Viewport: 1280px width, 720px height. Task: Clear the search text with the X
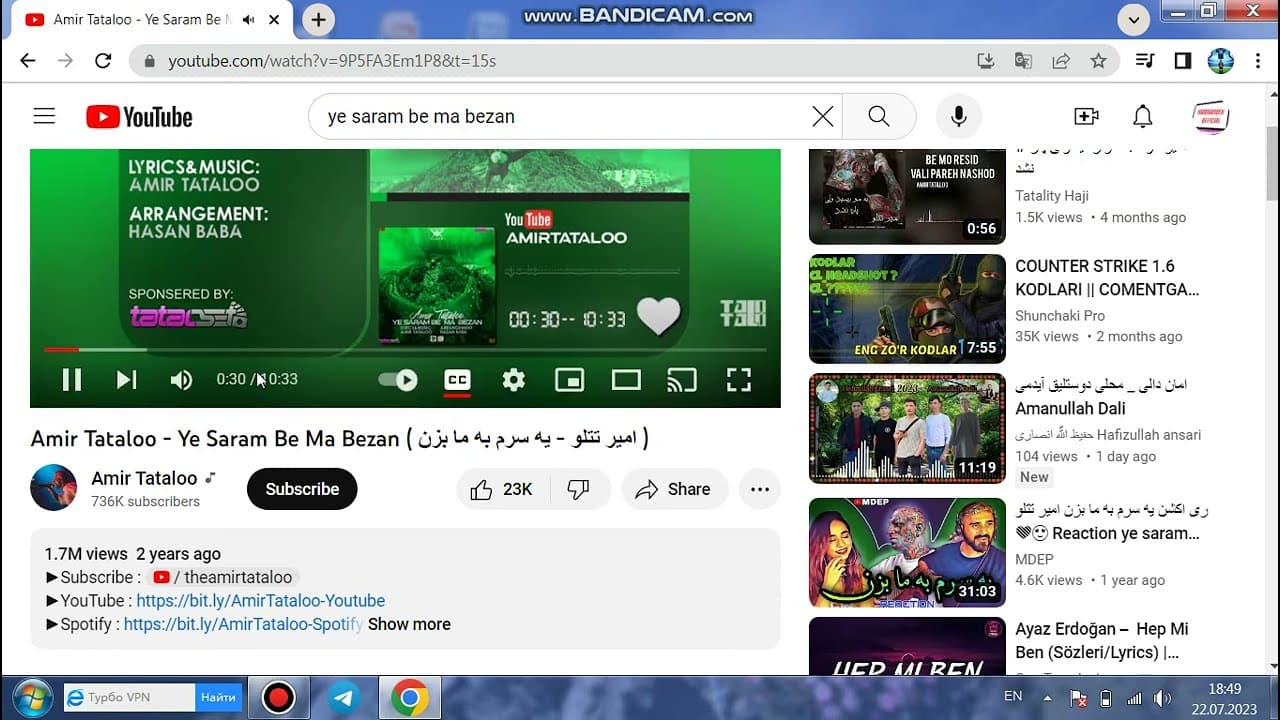pyautogui.click(x=822, y=117)
